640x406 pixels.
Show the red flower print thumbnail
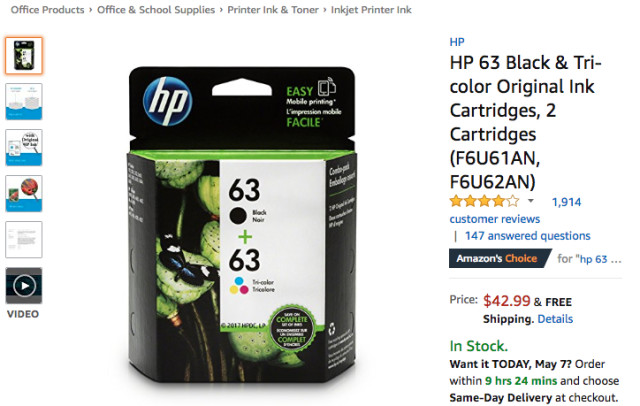(x=24, y=193)
